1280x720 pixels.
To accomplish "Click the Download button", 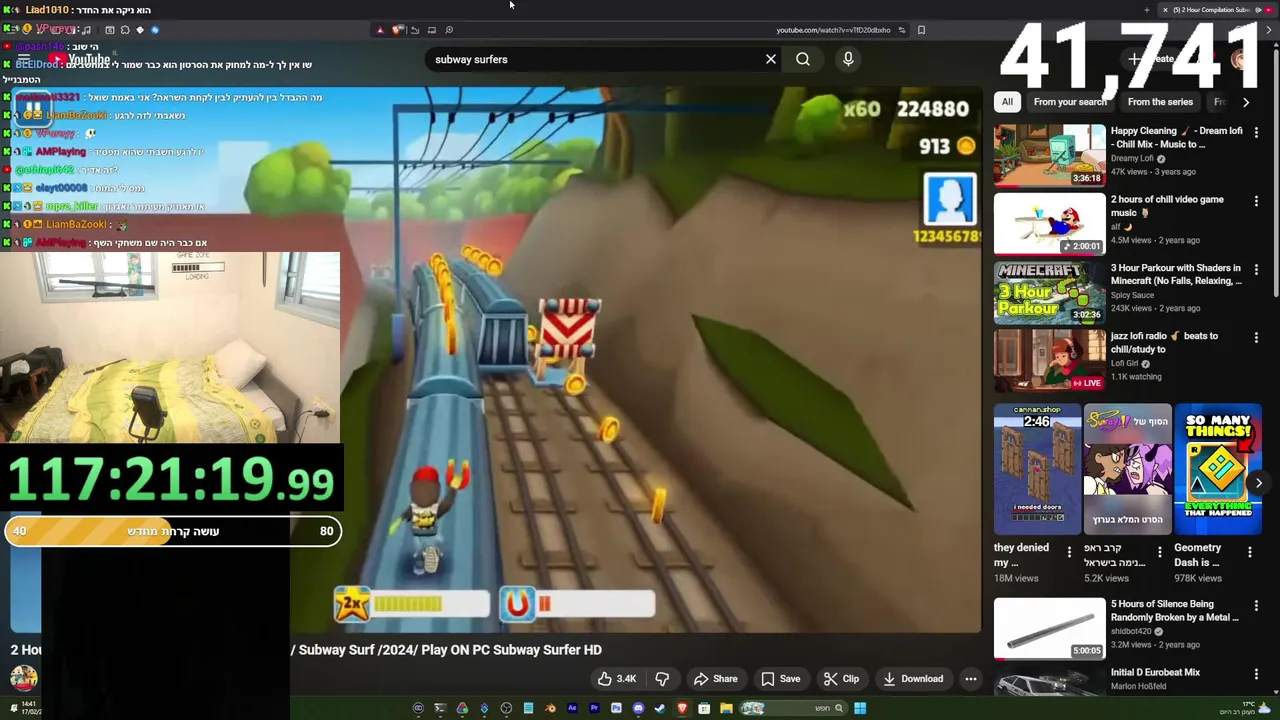I will (x=913, y=679).
